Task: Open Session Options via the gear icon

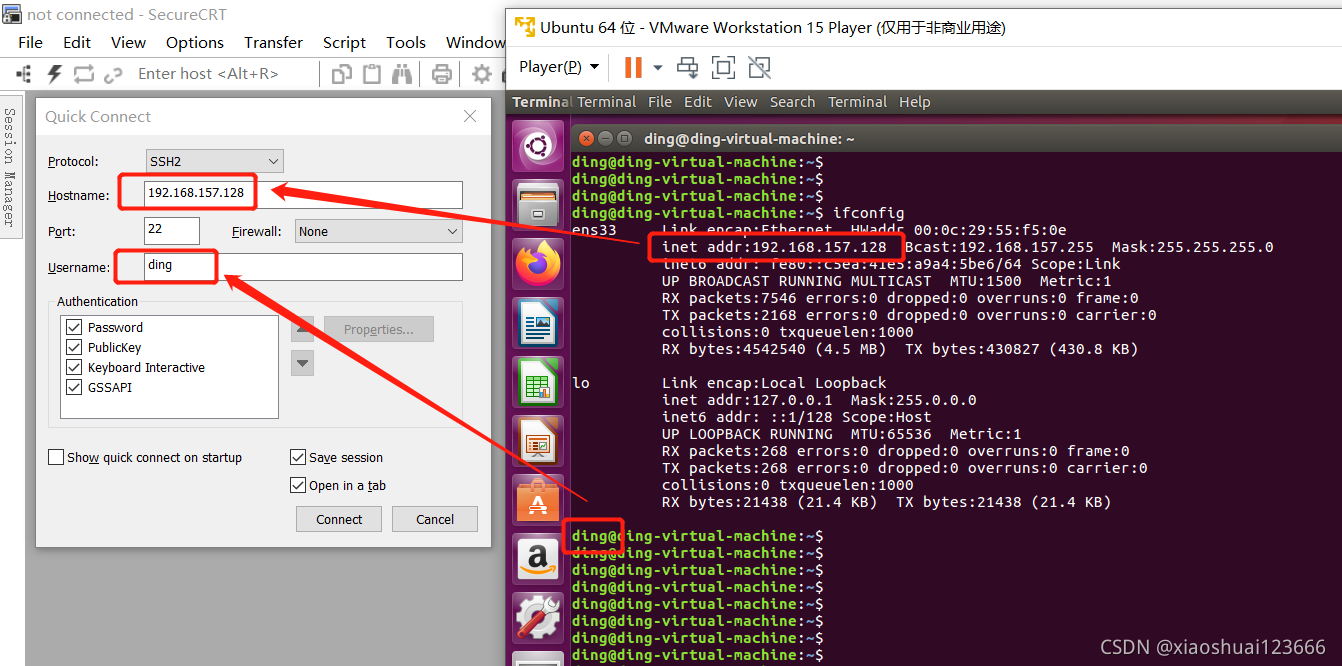Action: (x=481, y=73)
